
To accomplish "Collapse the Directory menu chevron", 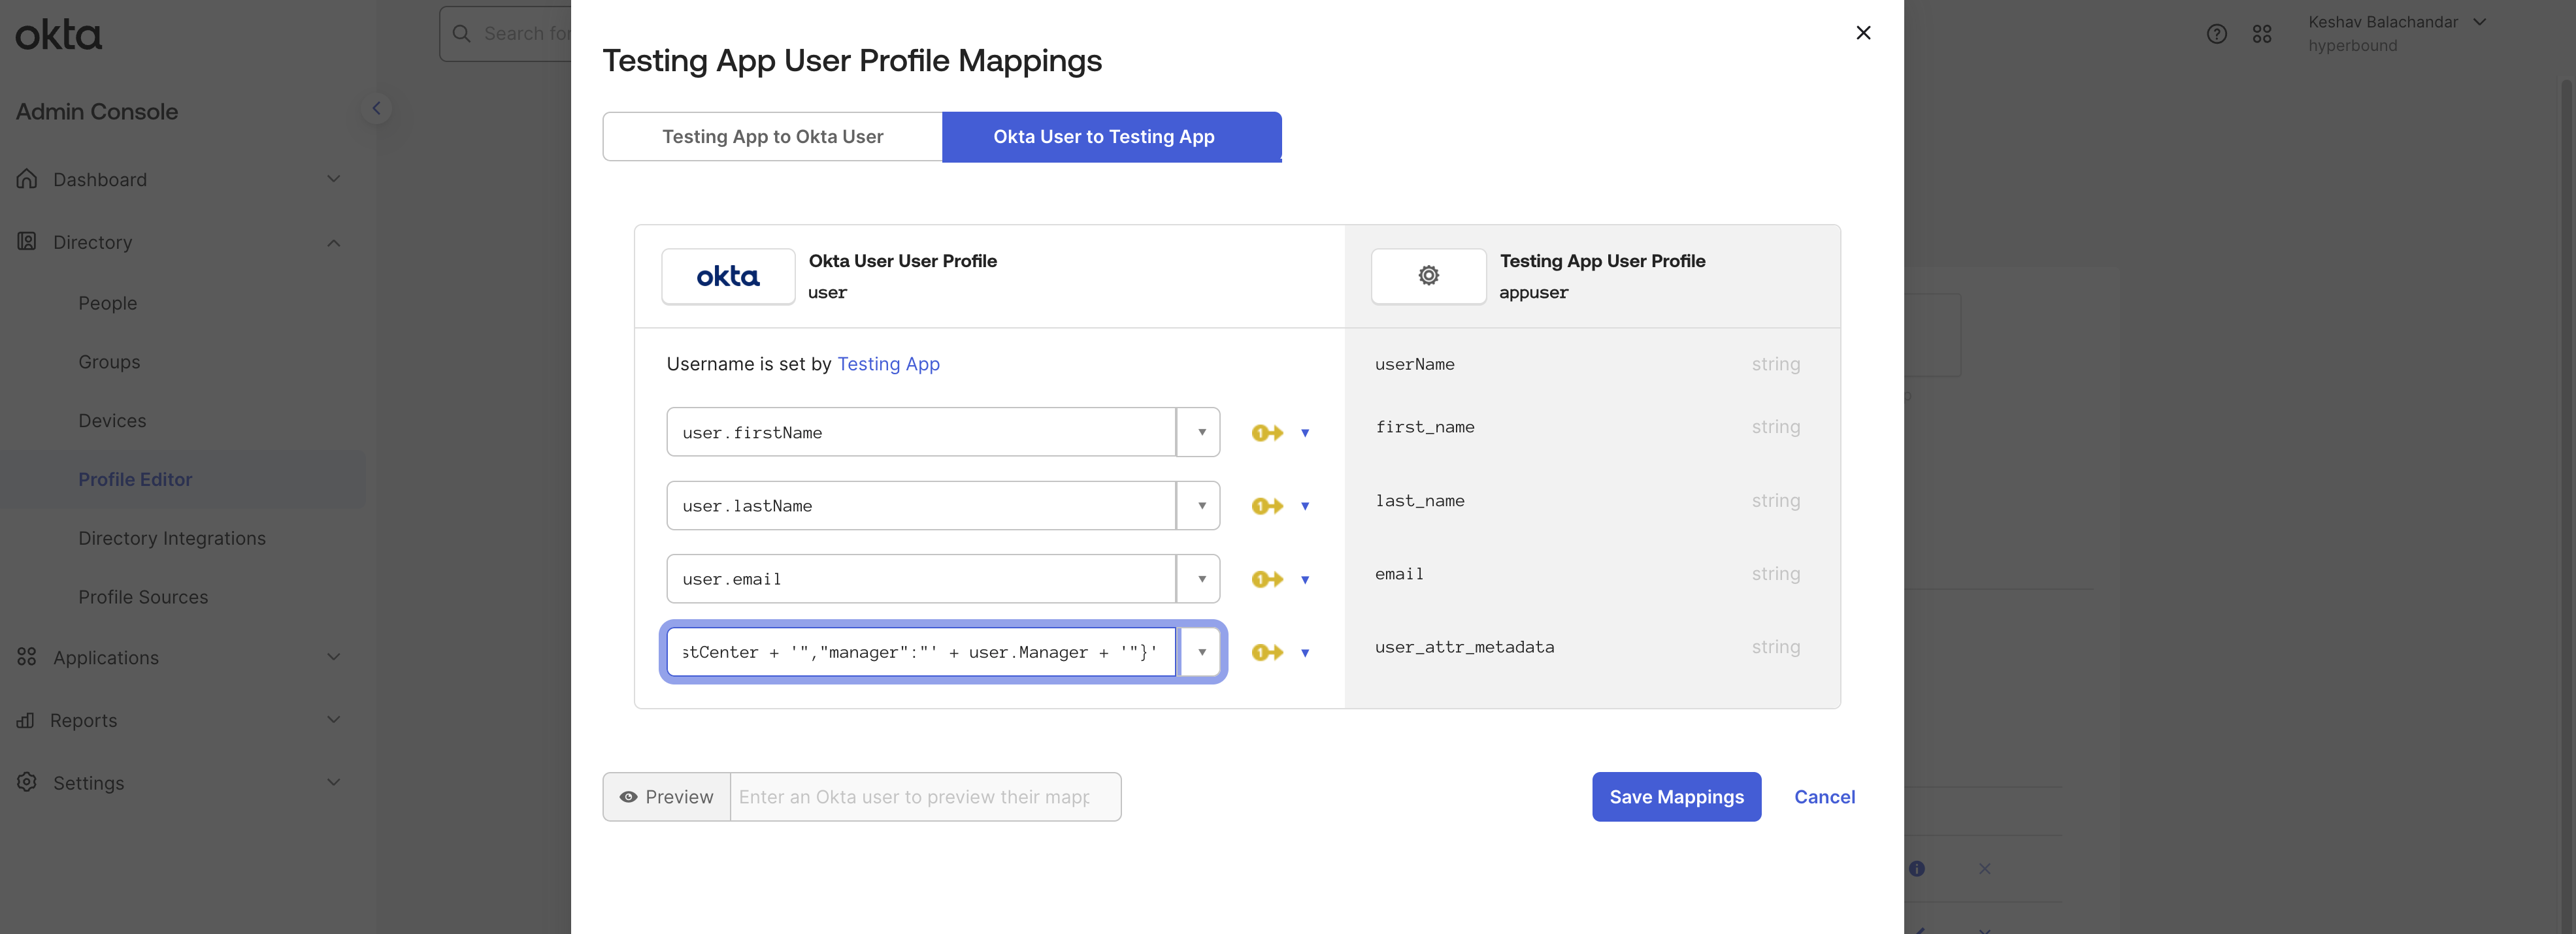I will coord(334,242).
